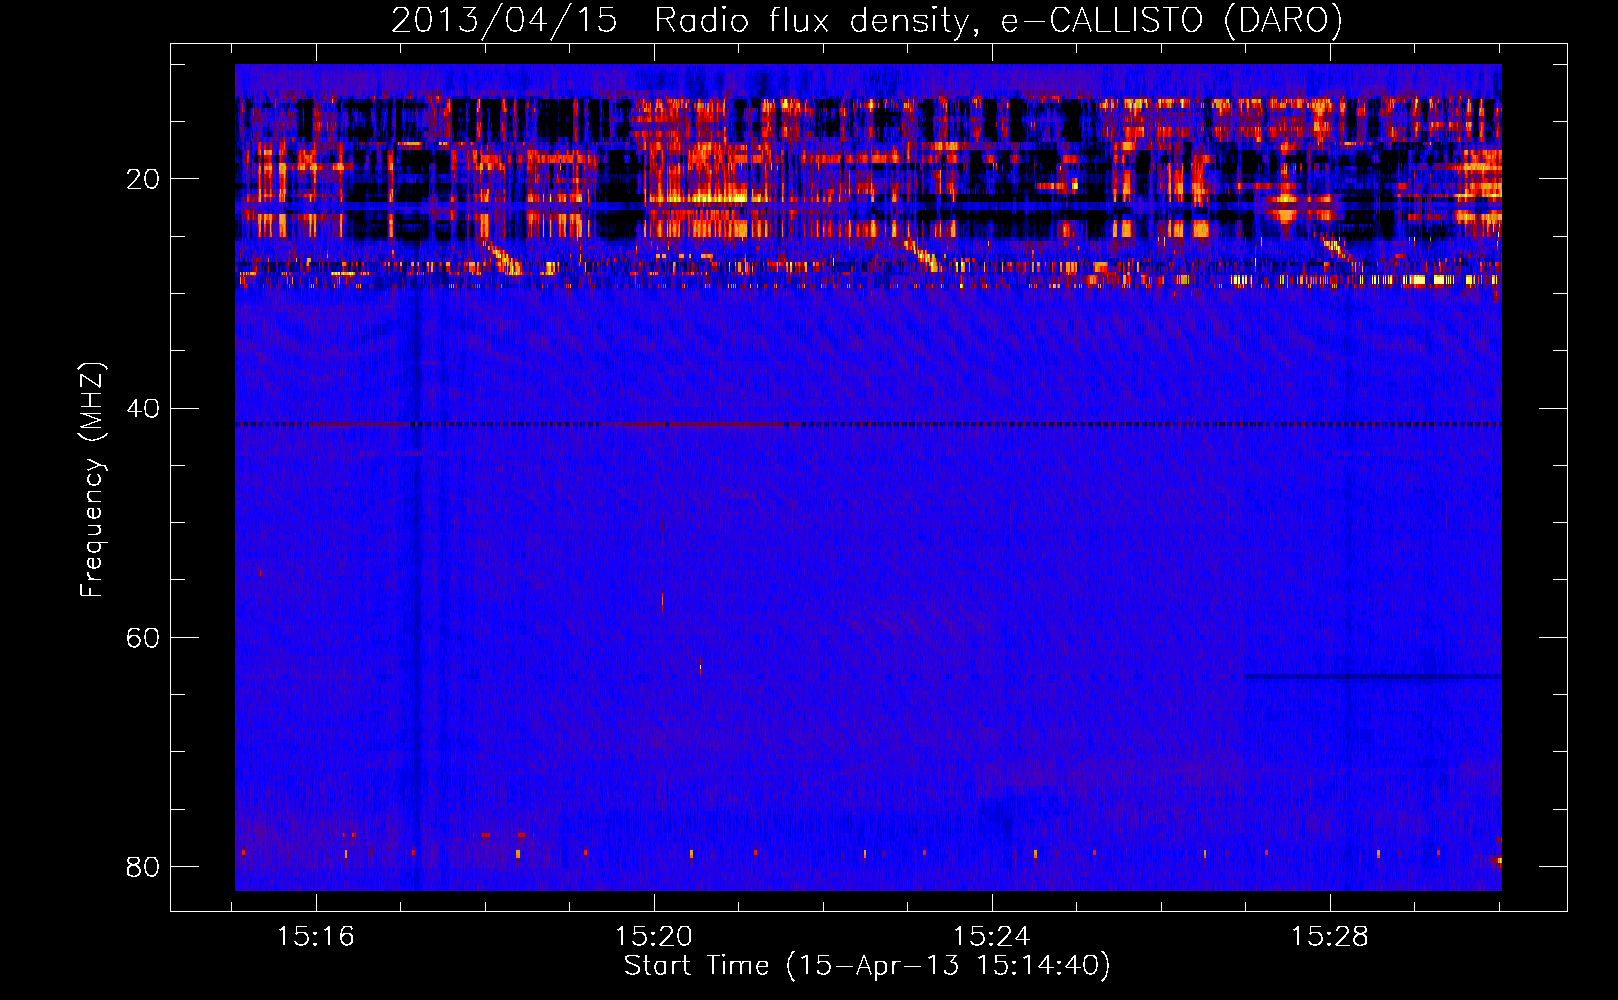Screen dimensions: 1618x1000
Task: Click the dark vertical stripe near 15:17
Action: point(416,590)
